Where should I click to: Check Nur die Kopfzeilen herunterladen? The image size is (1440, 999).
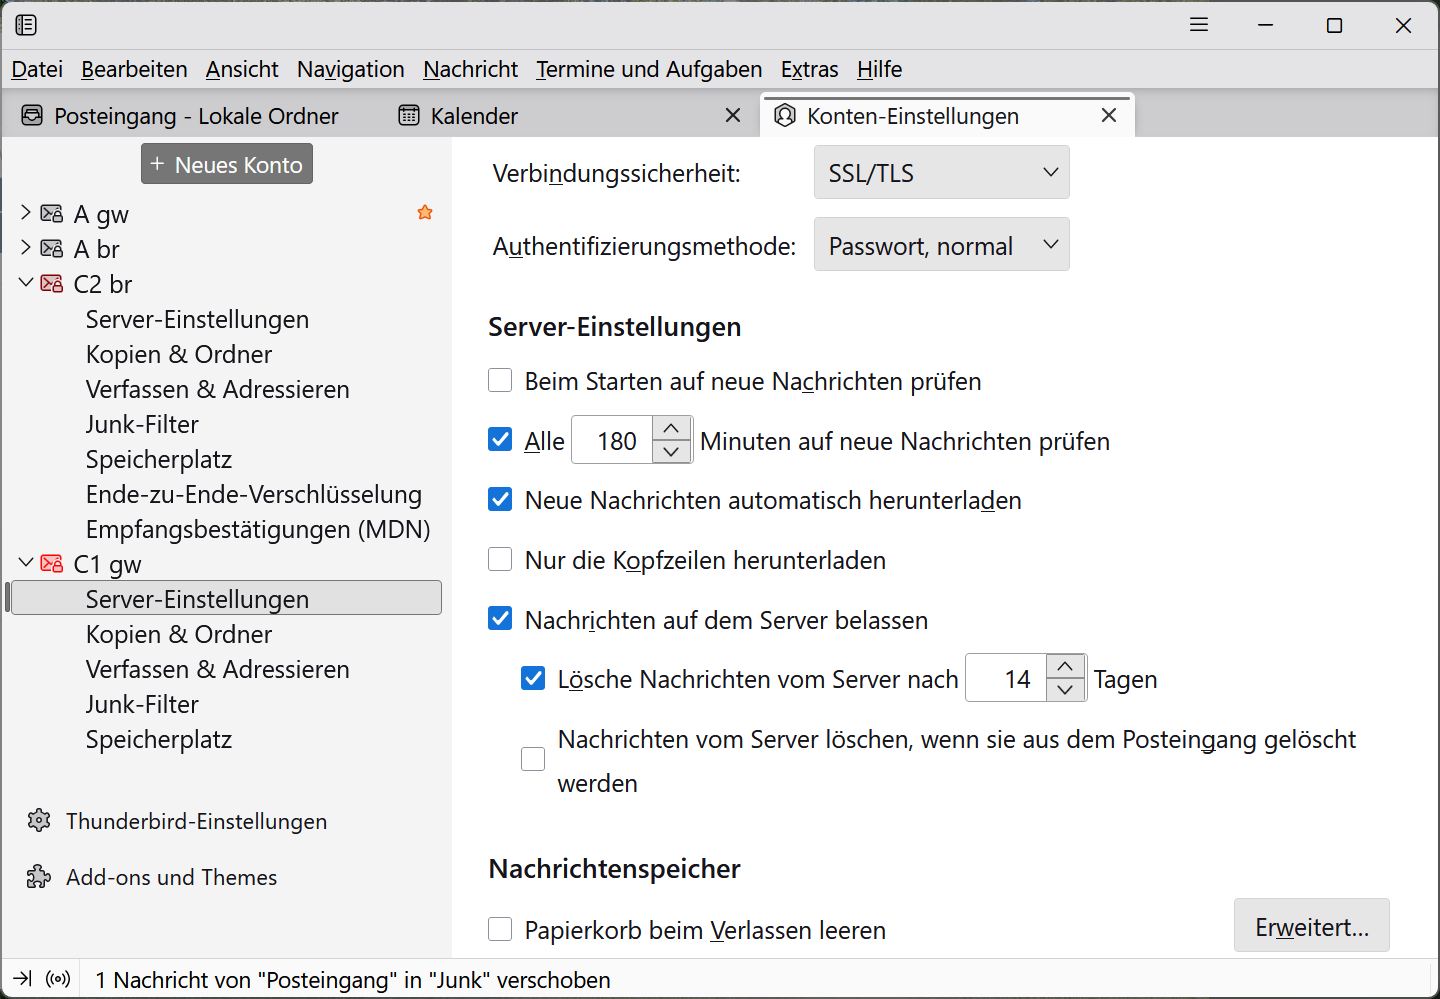coord(500,560)
